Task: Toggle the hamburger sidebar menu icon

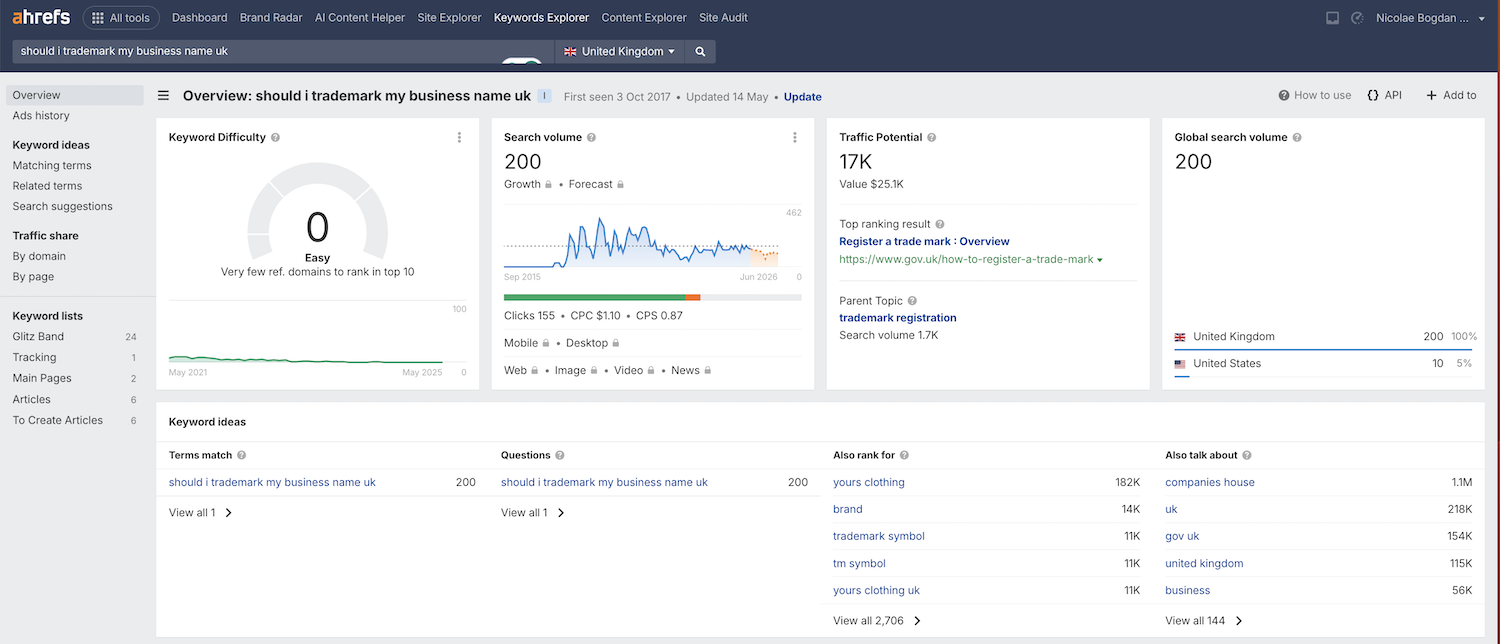Action: point(163,96)
